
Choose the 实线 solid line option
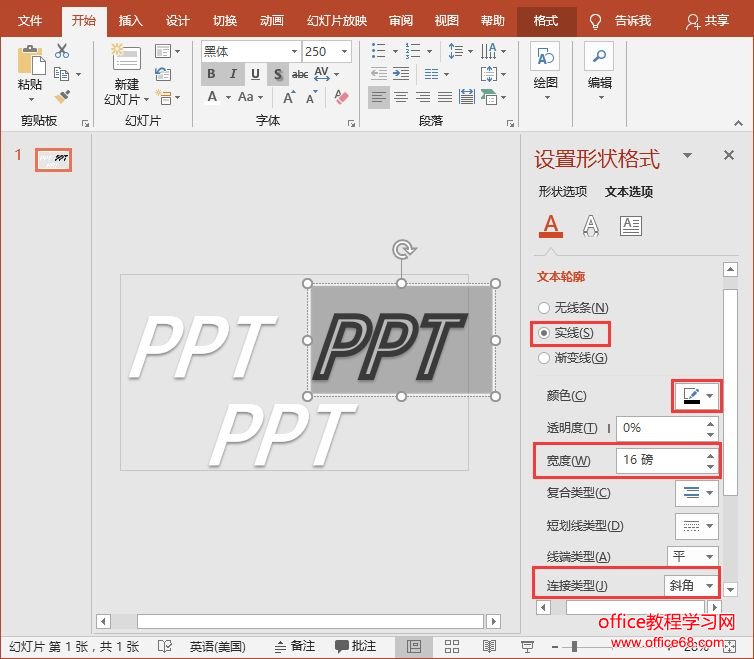[x=544, y=333]
